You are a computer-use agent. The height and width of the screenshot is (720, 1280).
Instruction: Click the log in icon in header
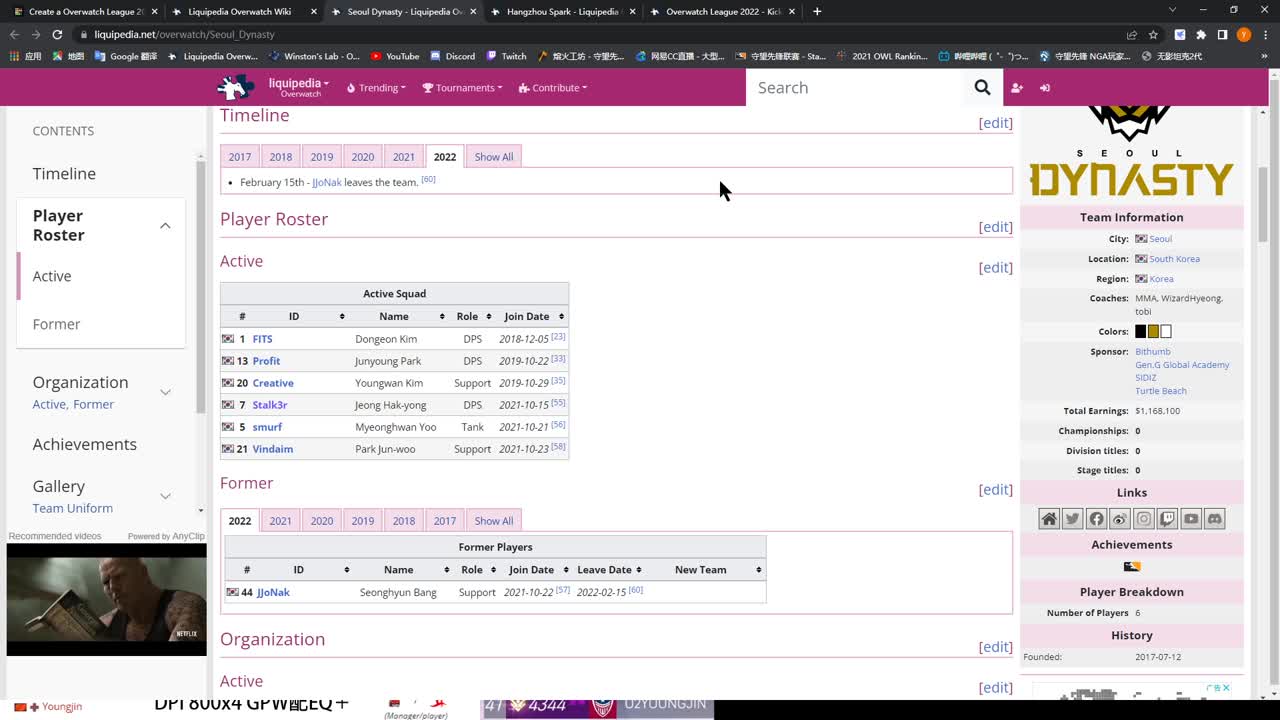click(1045, 88)
